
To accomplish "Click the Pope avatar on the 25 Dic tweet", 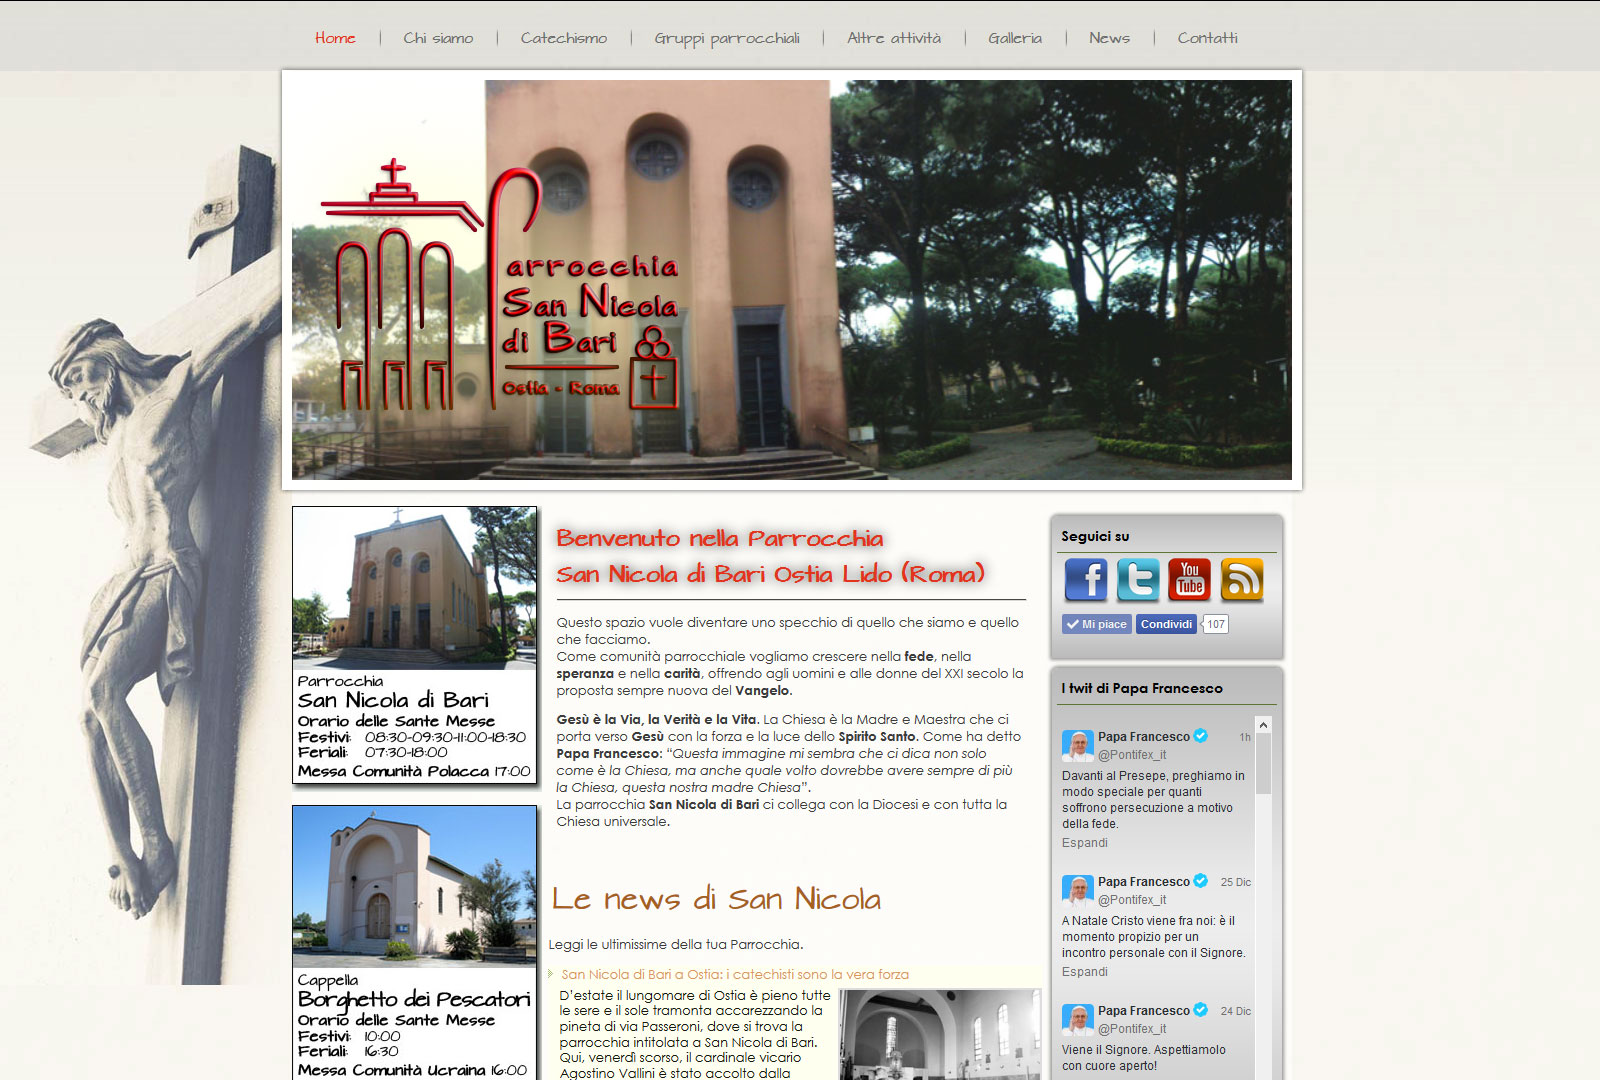I will pyautogui.click(x=1078, y=891).
